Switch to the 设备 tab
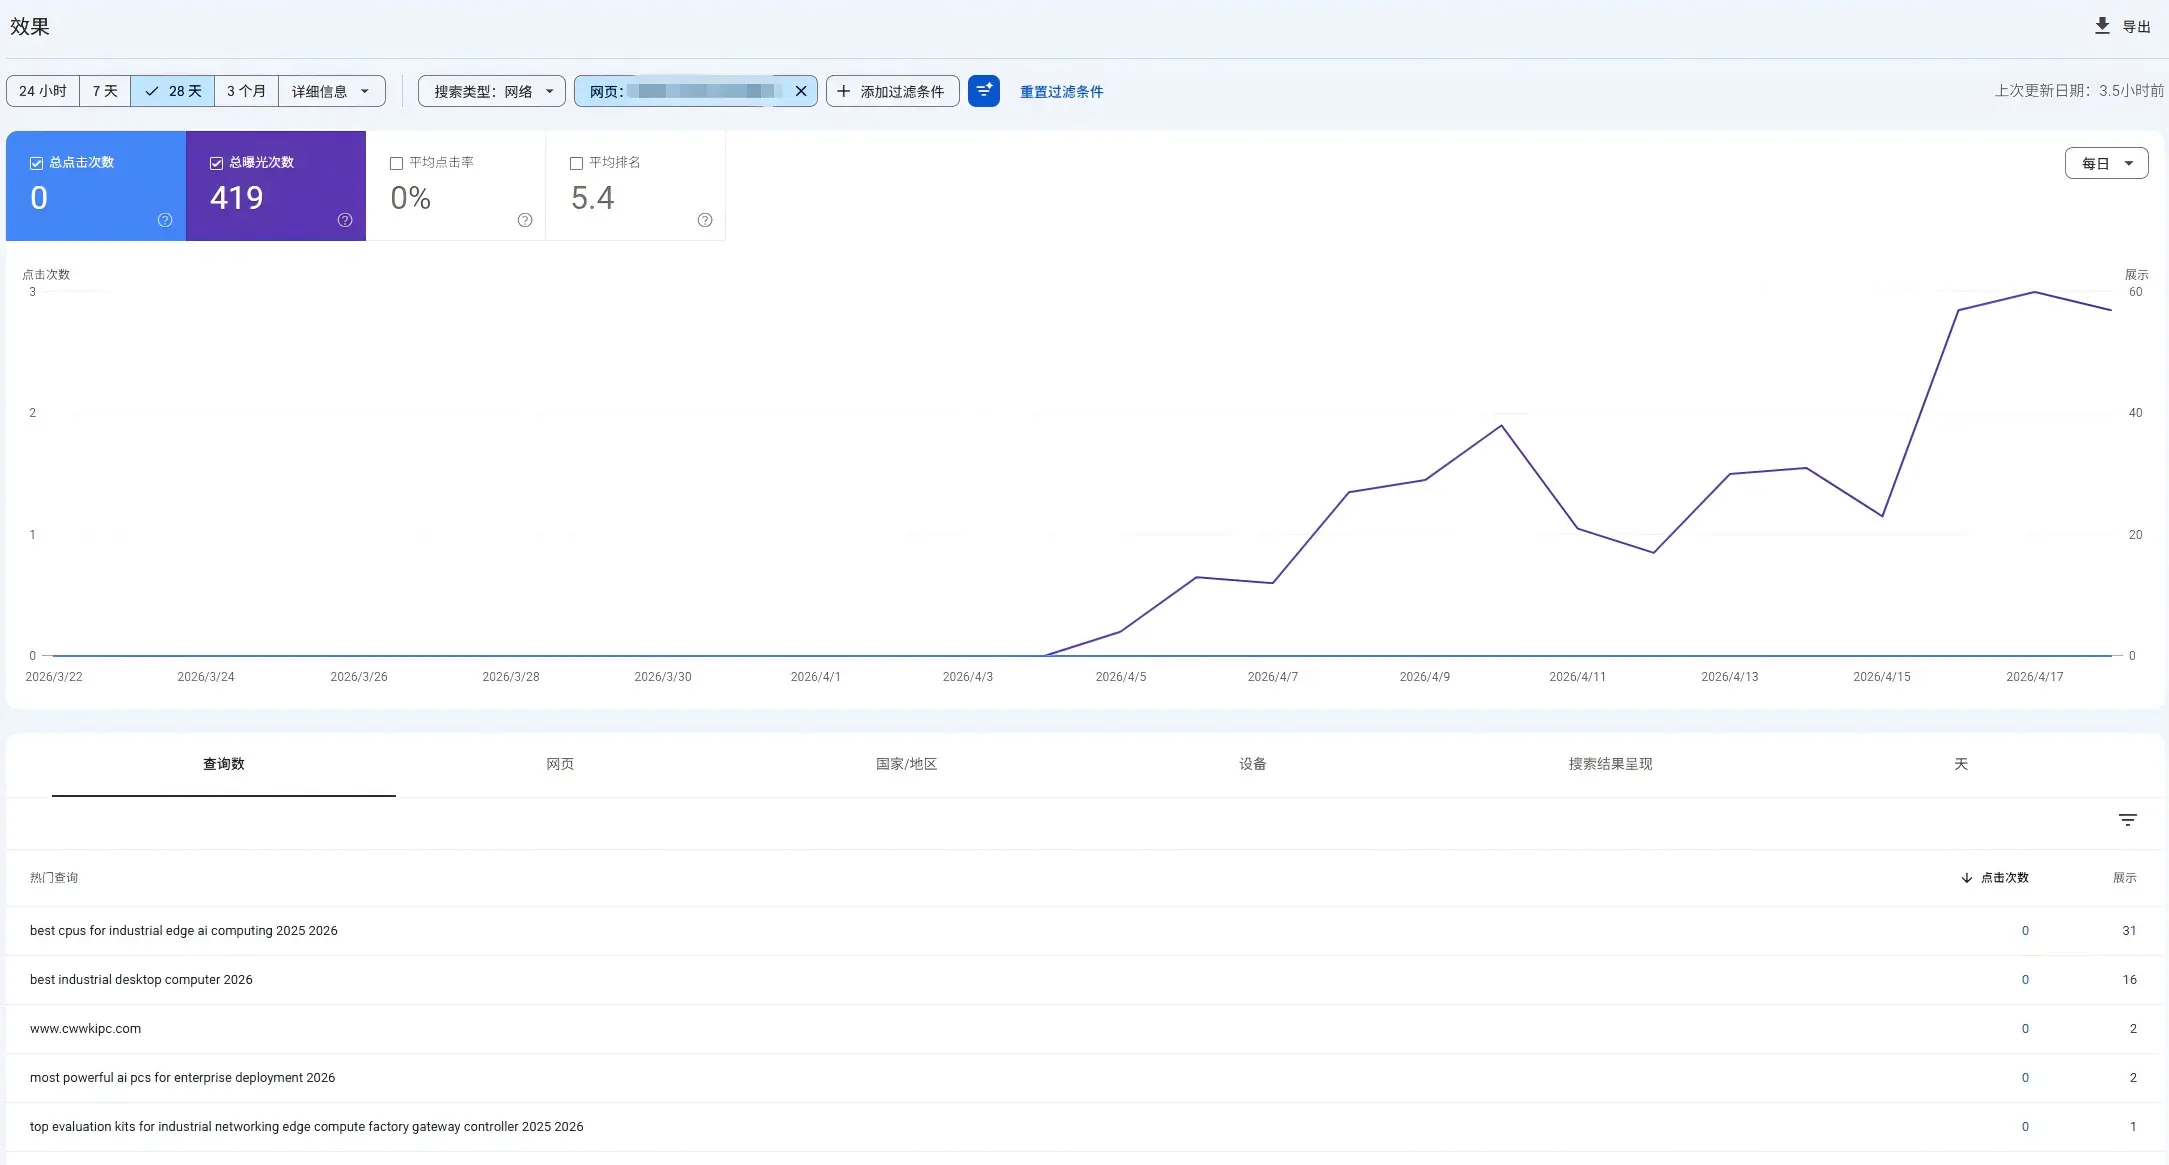 coord(1253,764)
